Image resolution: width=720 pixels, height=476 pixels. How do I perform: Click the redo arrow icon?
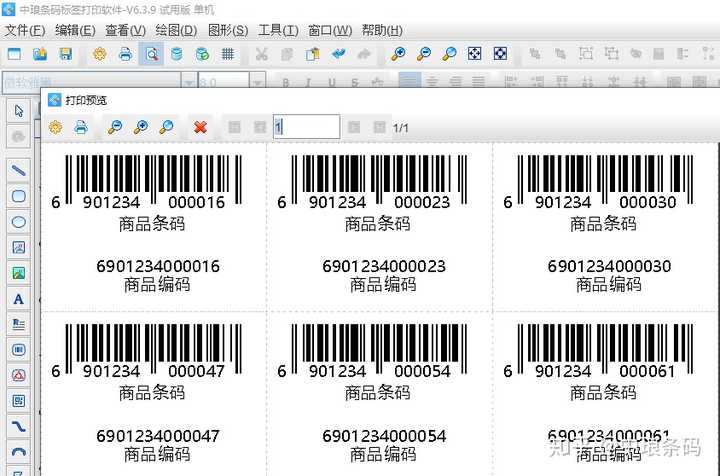pos(364,54)
